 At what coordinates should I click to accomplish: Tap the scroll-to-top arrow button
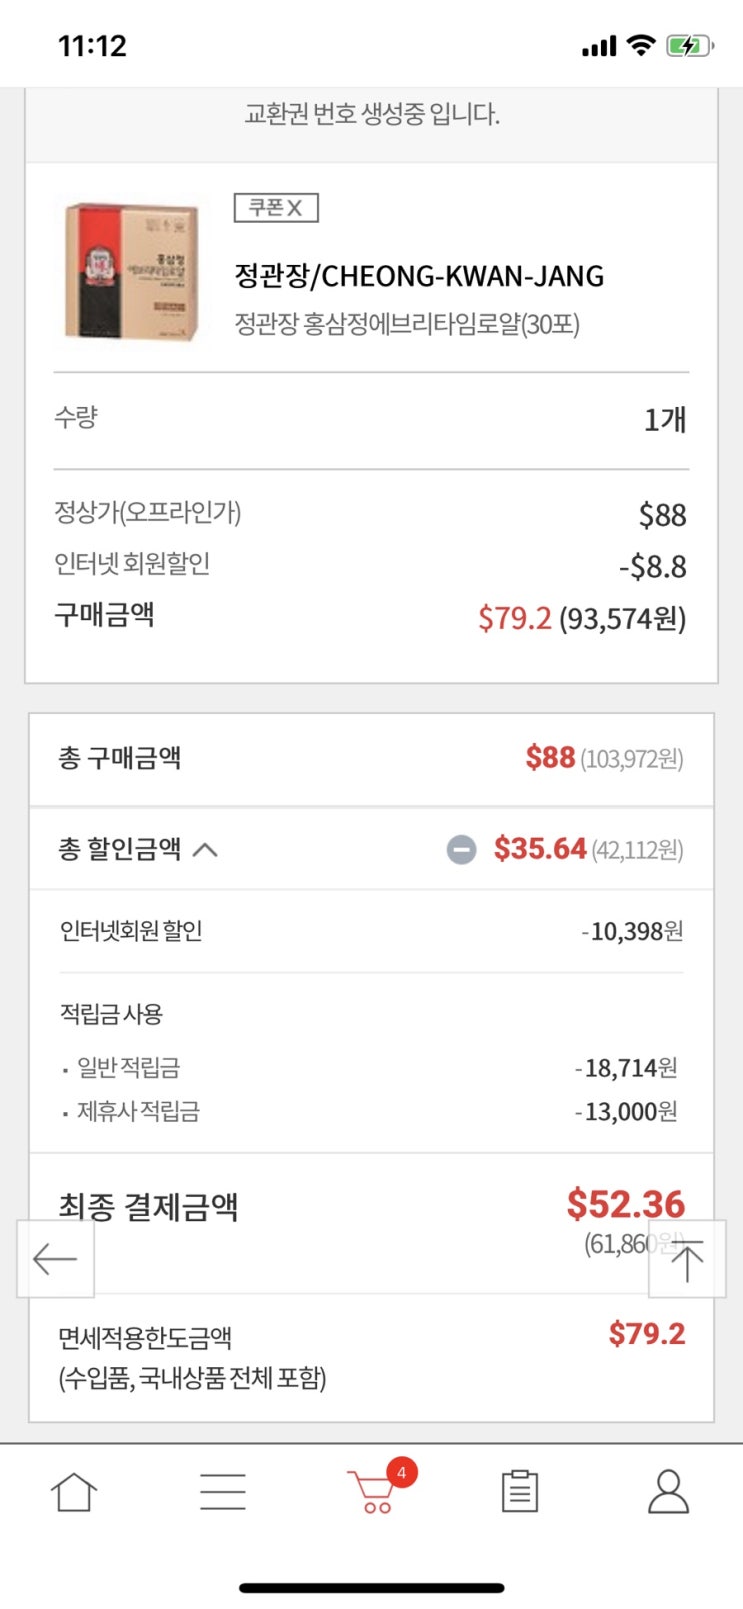[687, 1259]
